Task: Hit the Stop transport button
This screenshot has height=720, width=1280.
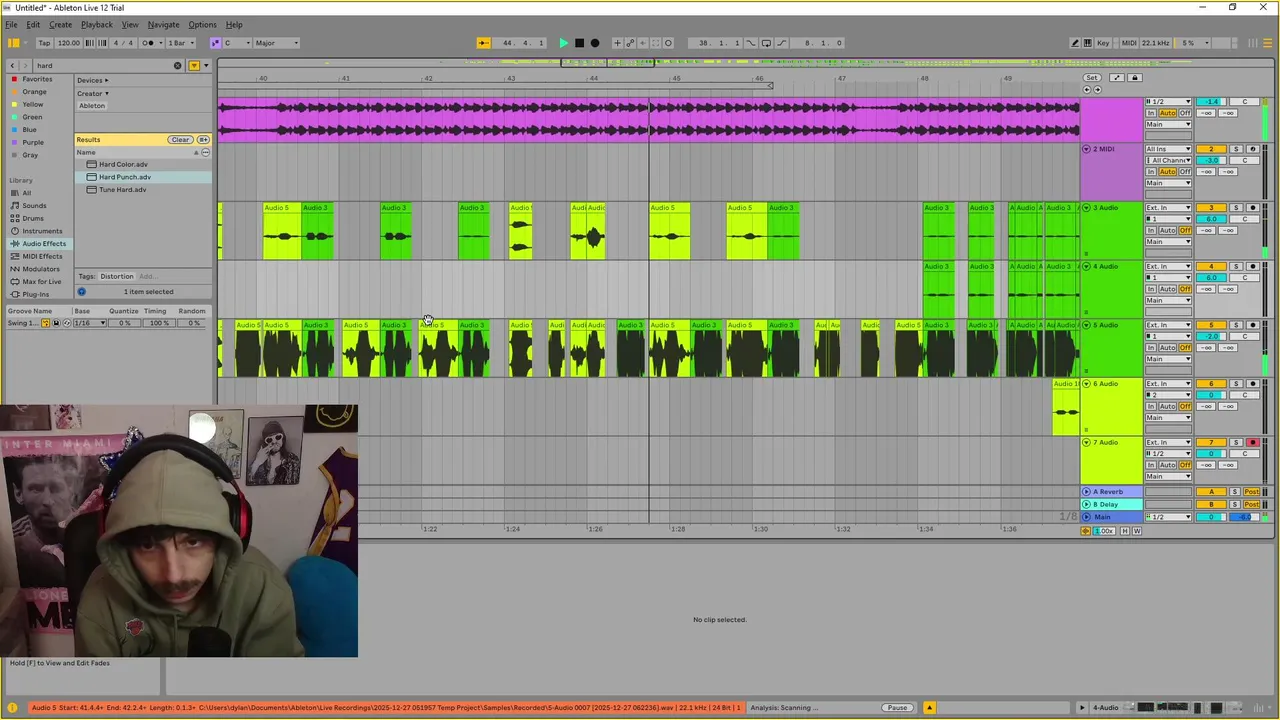Action: coord(579,43)
